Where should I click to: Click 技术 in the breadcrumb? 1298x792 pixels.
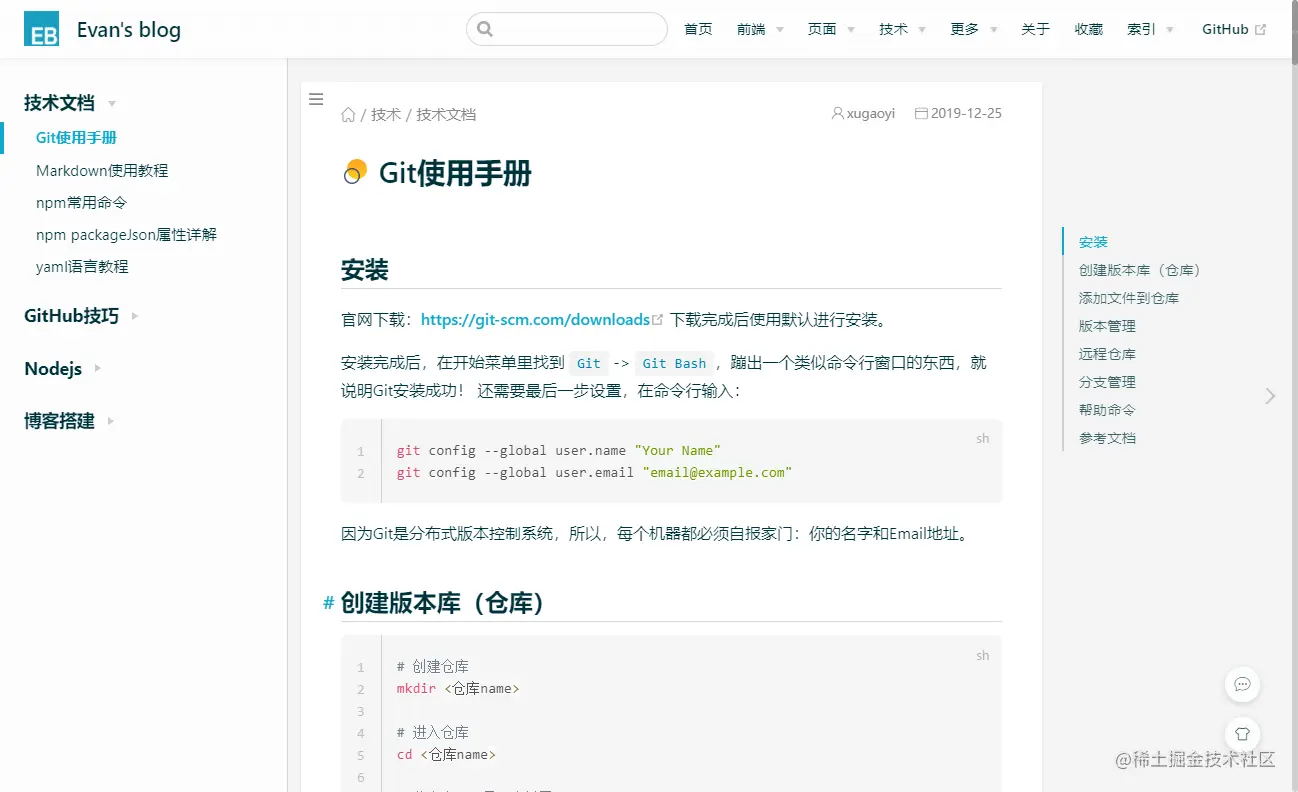[386, 114]
